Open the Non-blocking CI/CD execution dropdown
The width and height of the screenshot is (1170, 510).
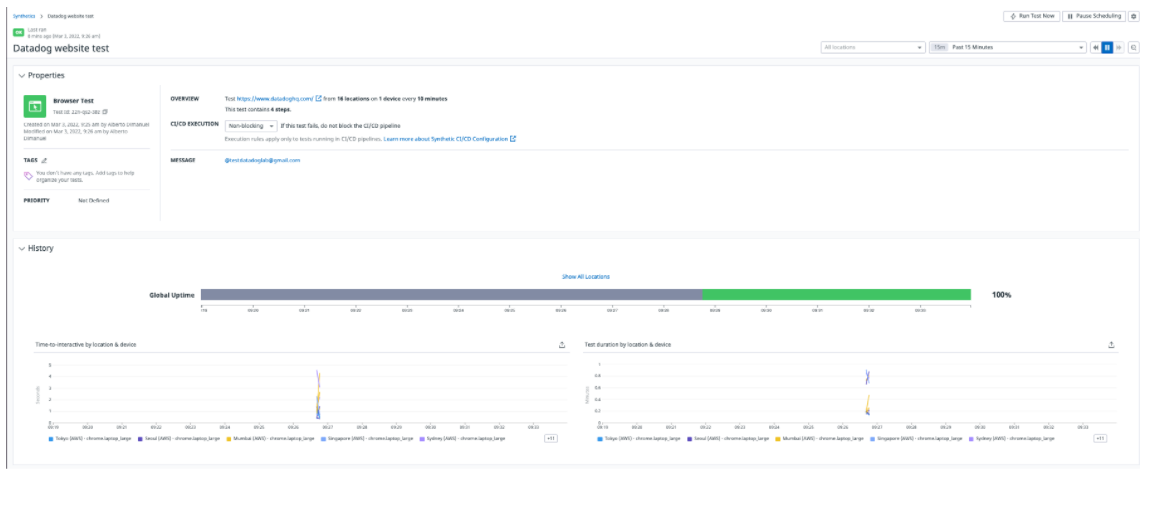(251, 125)
